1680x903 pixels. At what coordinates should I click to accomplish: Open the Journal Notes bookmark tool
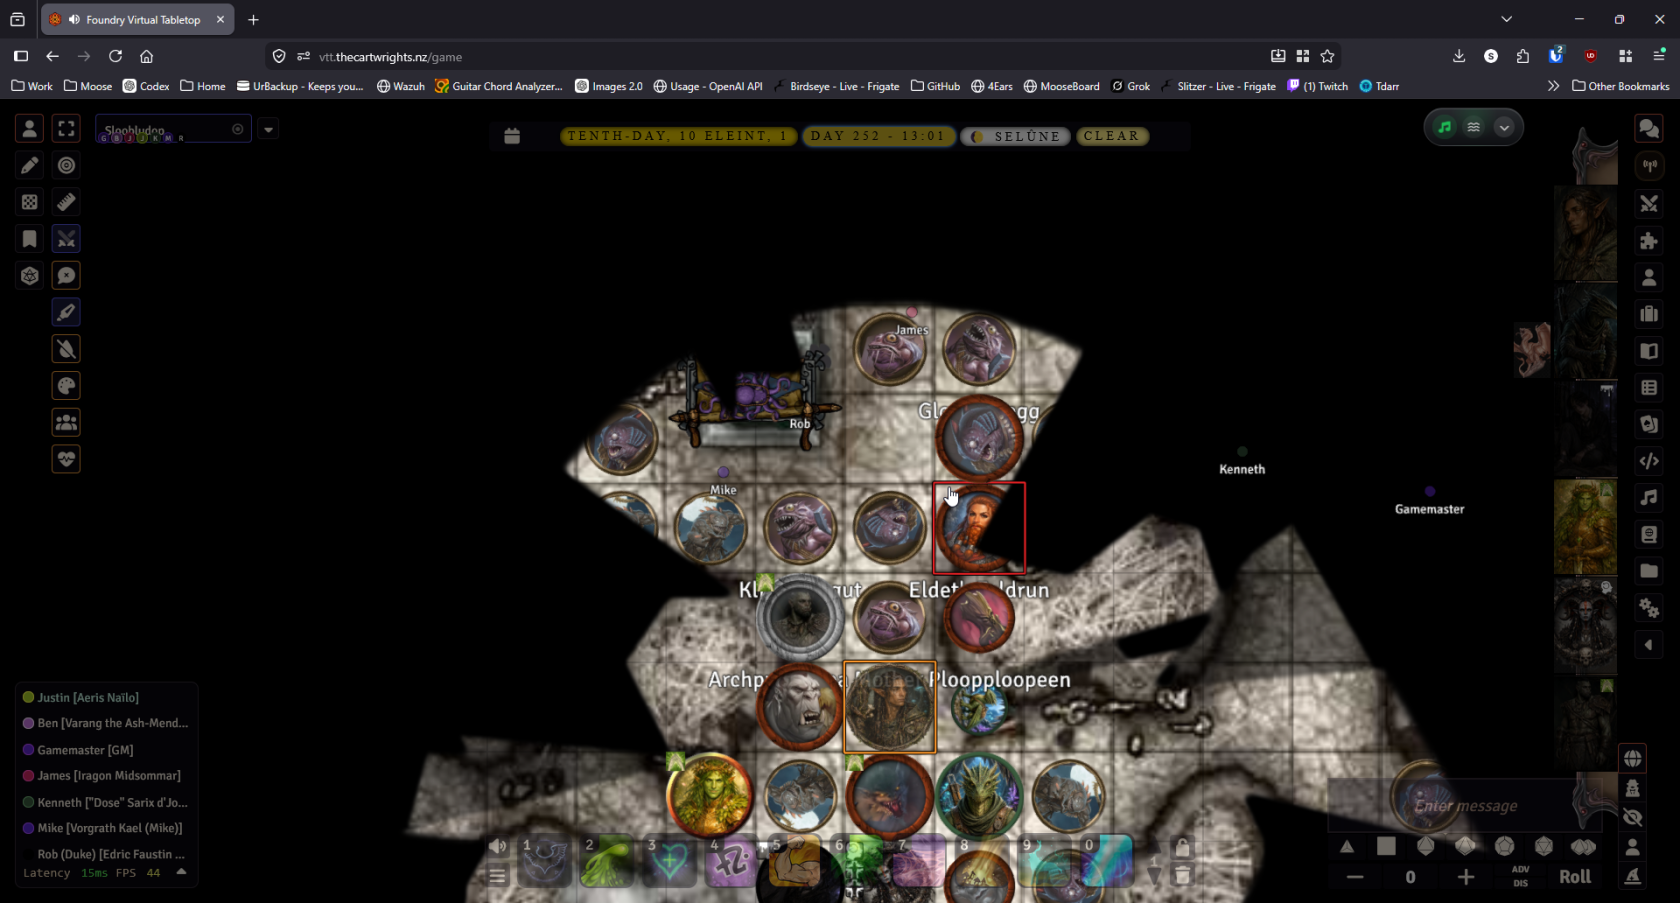(x=30, y=239)
